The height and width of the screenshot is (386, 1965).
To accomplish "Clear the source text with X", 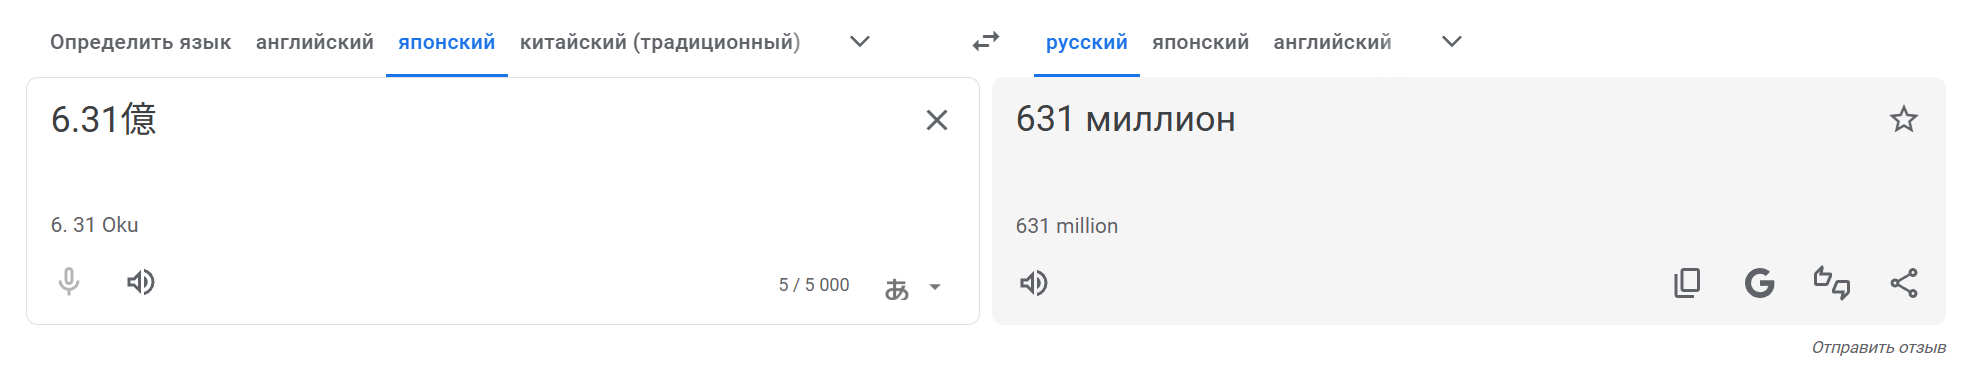I will click(937, 120).
